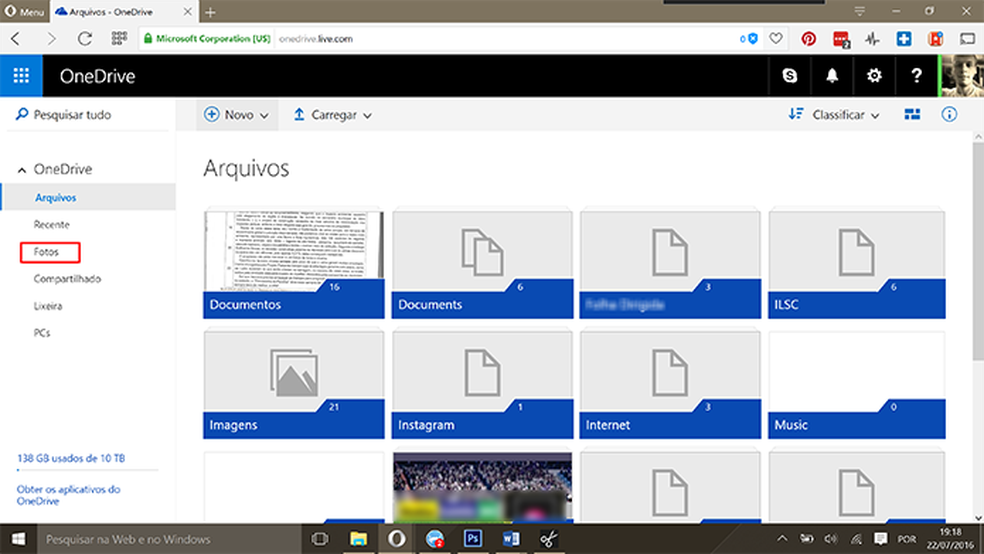Select the Arquivos - OneDrive browser tab

tap(124, 11)
